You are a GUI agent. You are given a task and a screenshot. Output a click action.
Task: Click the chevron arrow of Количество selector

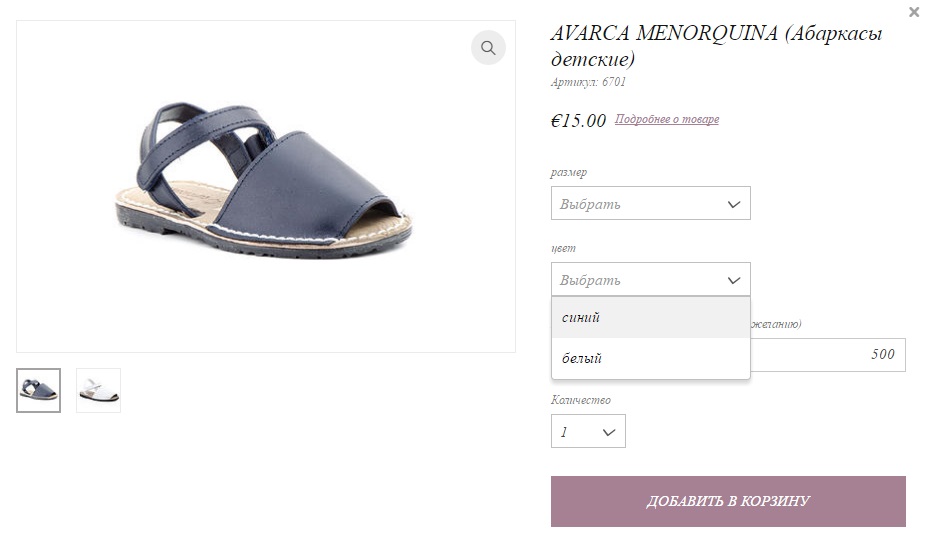point(609,432)
